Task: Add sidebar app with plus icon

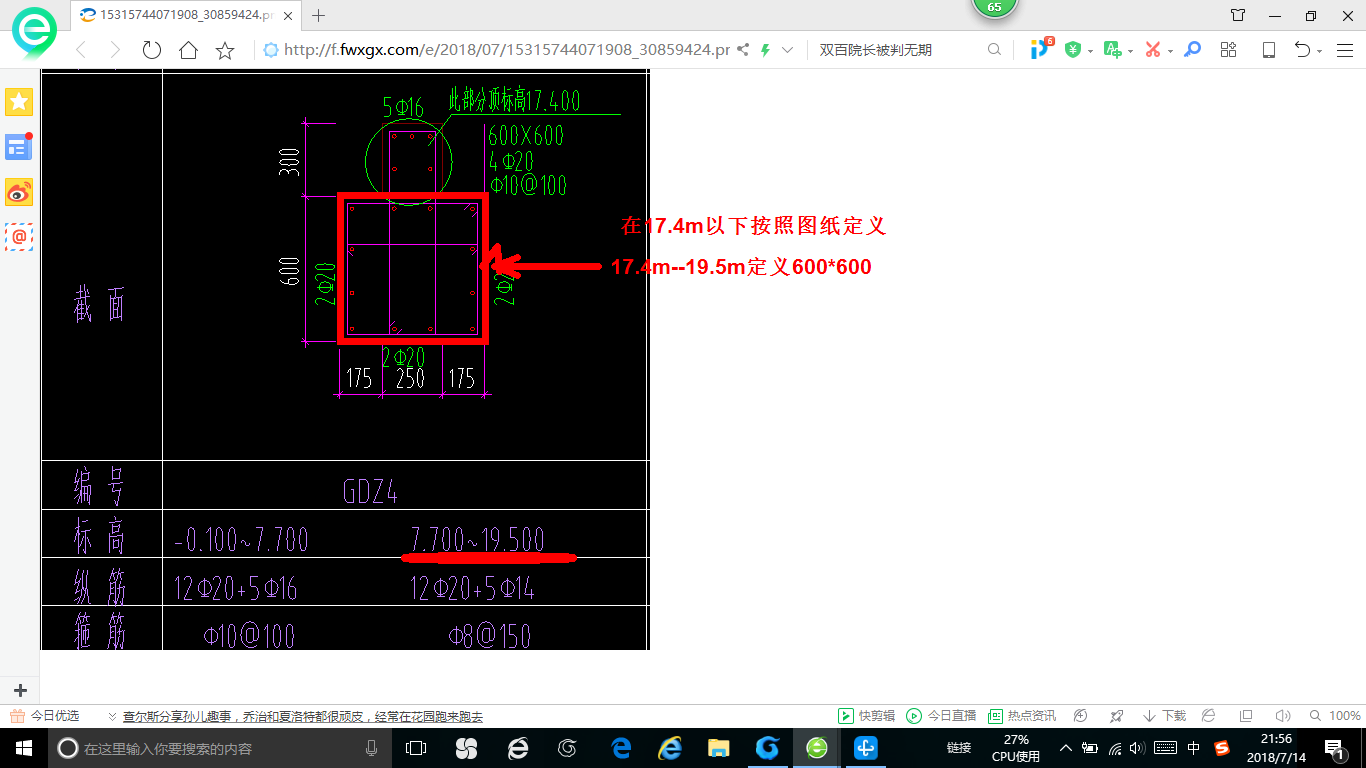Action: coord(20,690)
